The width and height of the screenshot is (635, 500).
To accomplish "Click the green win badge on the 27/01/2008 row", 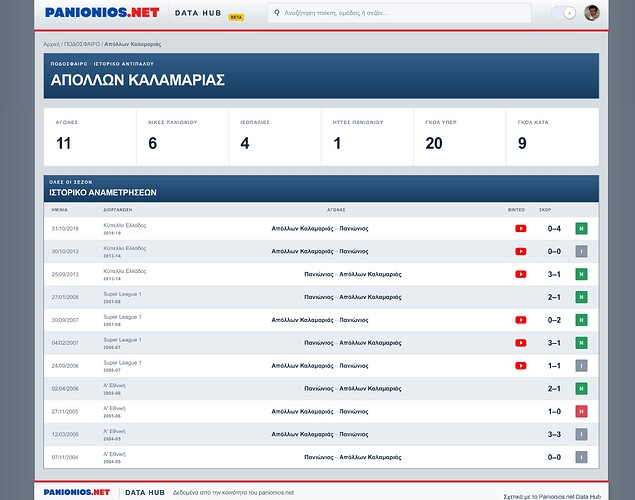I will coord(581,297).
